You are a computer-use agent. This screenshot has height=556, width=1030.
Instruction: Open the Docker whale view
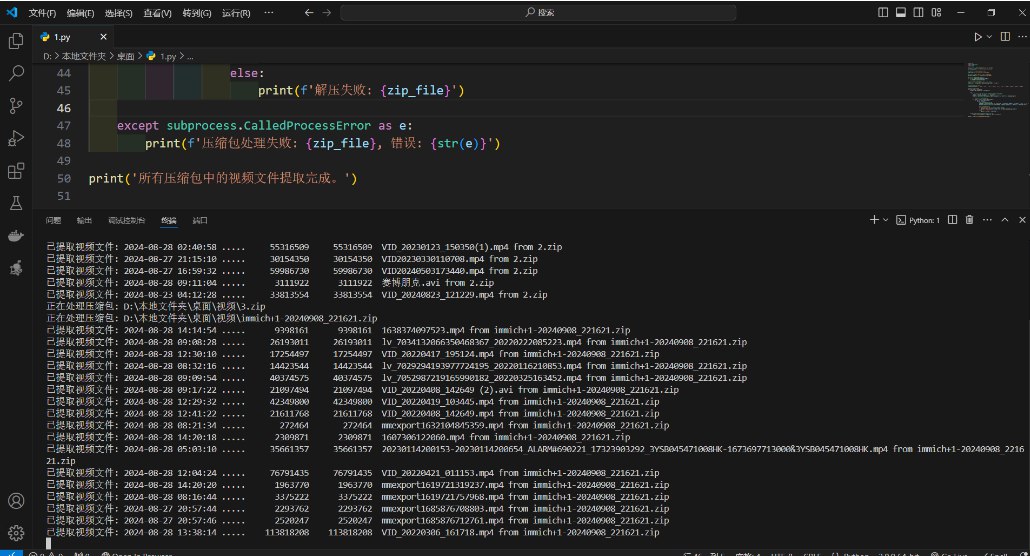point(16,236)
